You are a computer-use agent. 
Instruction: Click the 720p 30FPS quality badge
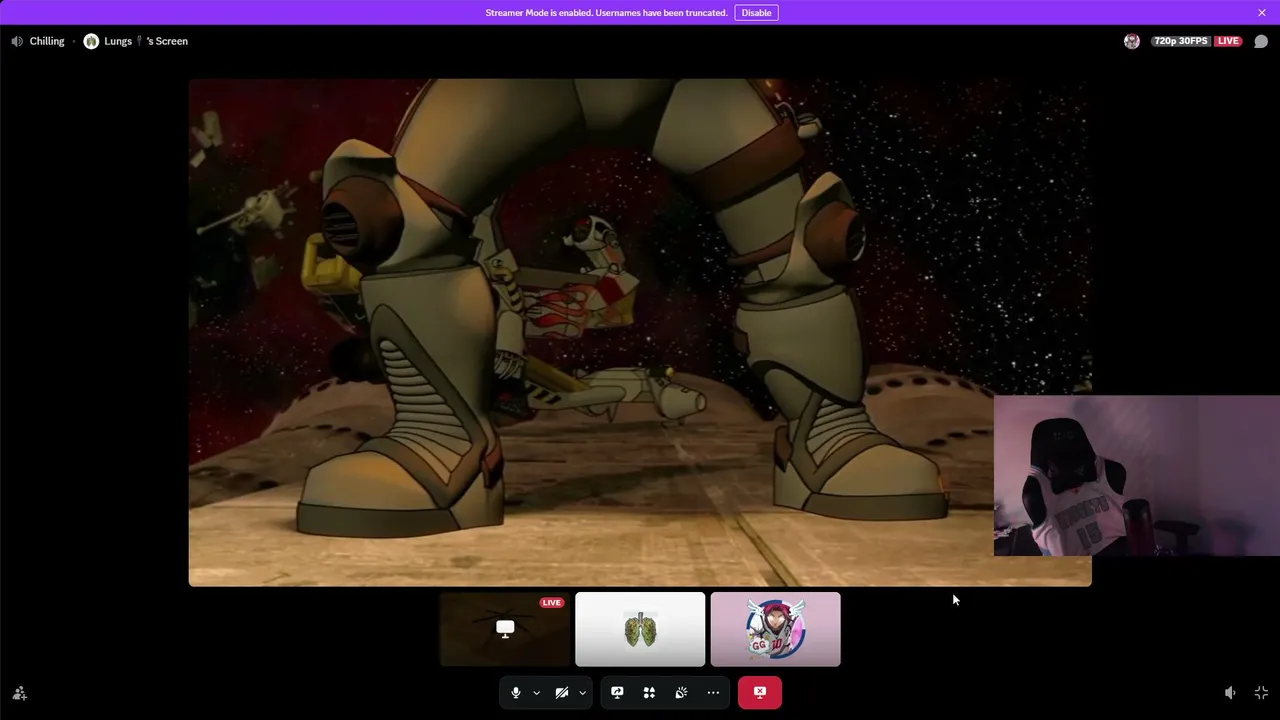pos(1181,41)
